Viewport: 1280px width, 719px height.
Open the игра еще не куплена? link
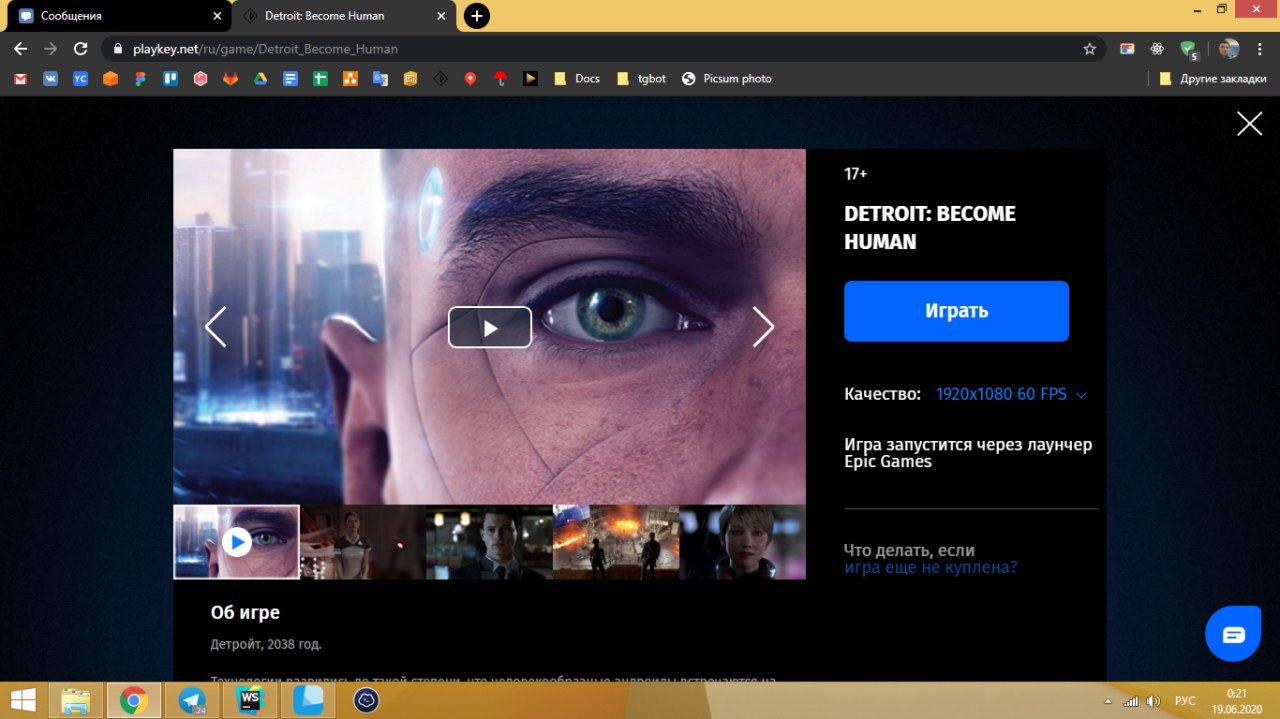(x=930, y=567)
